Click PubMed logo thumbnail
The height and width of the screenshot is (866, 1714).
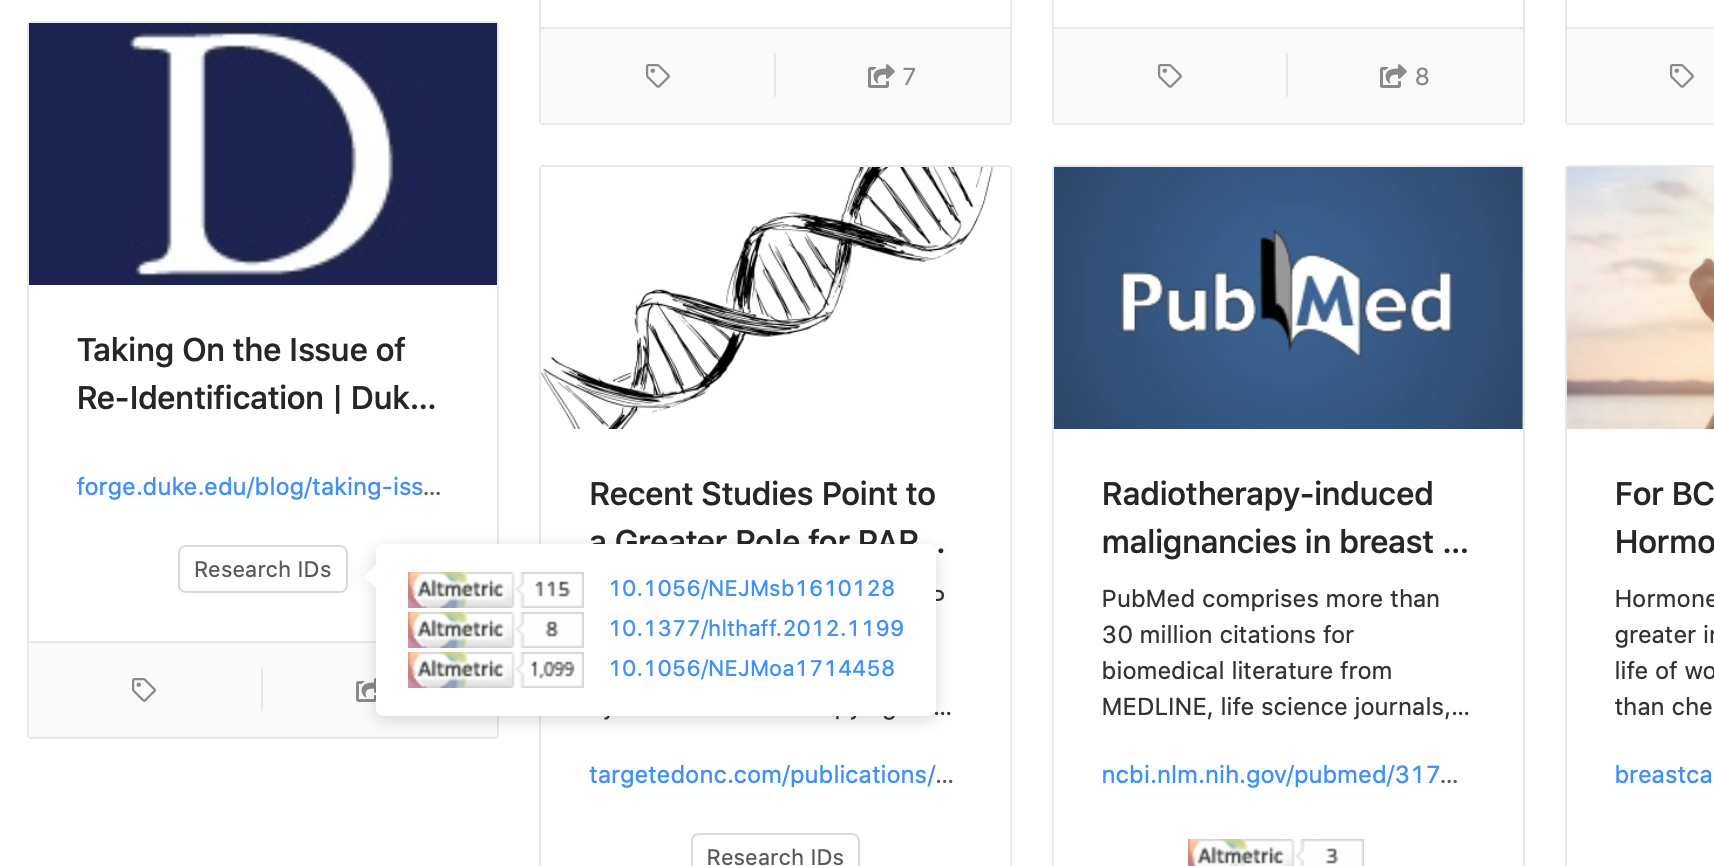(1288, 298)
